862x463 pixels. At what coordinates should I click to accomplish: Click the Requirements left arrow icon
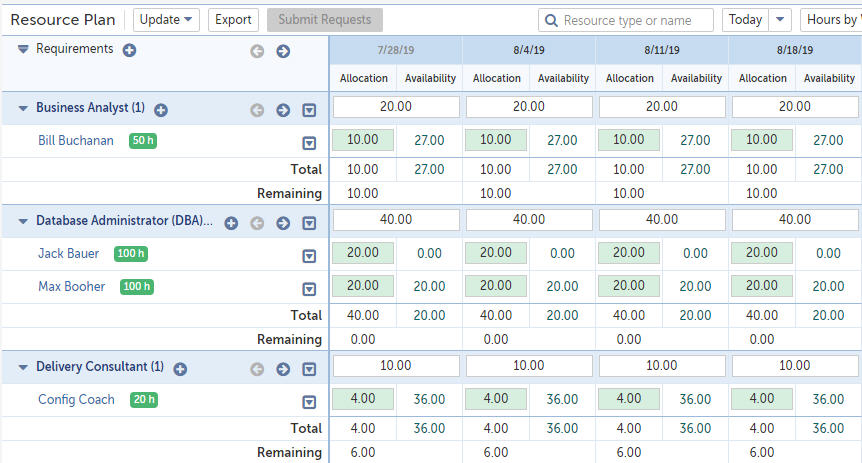click(257, 51)
